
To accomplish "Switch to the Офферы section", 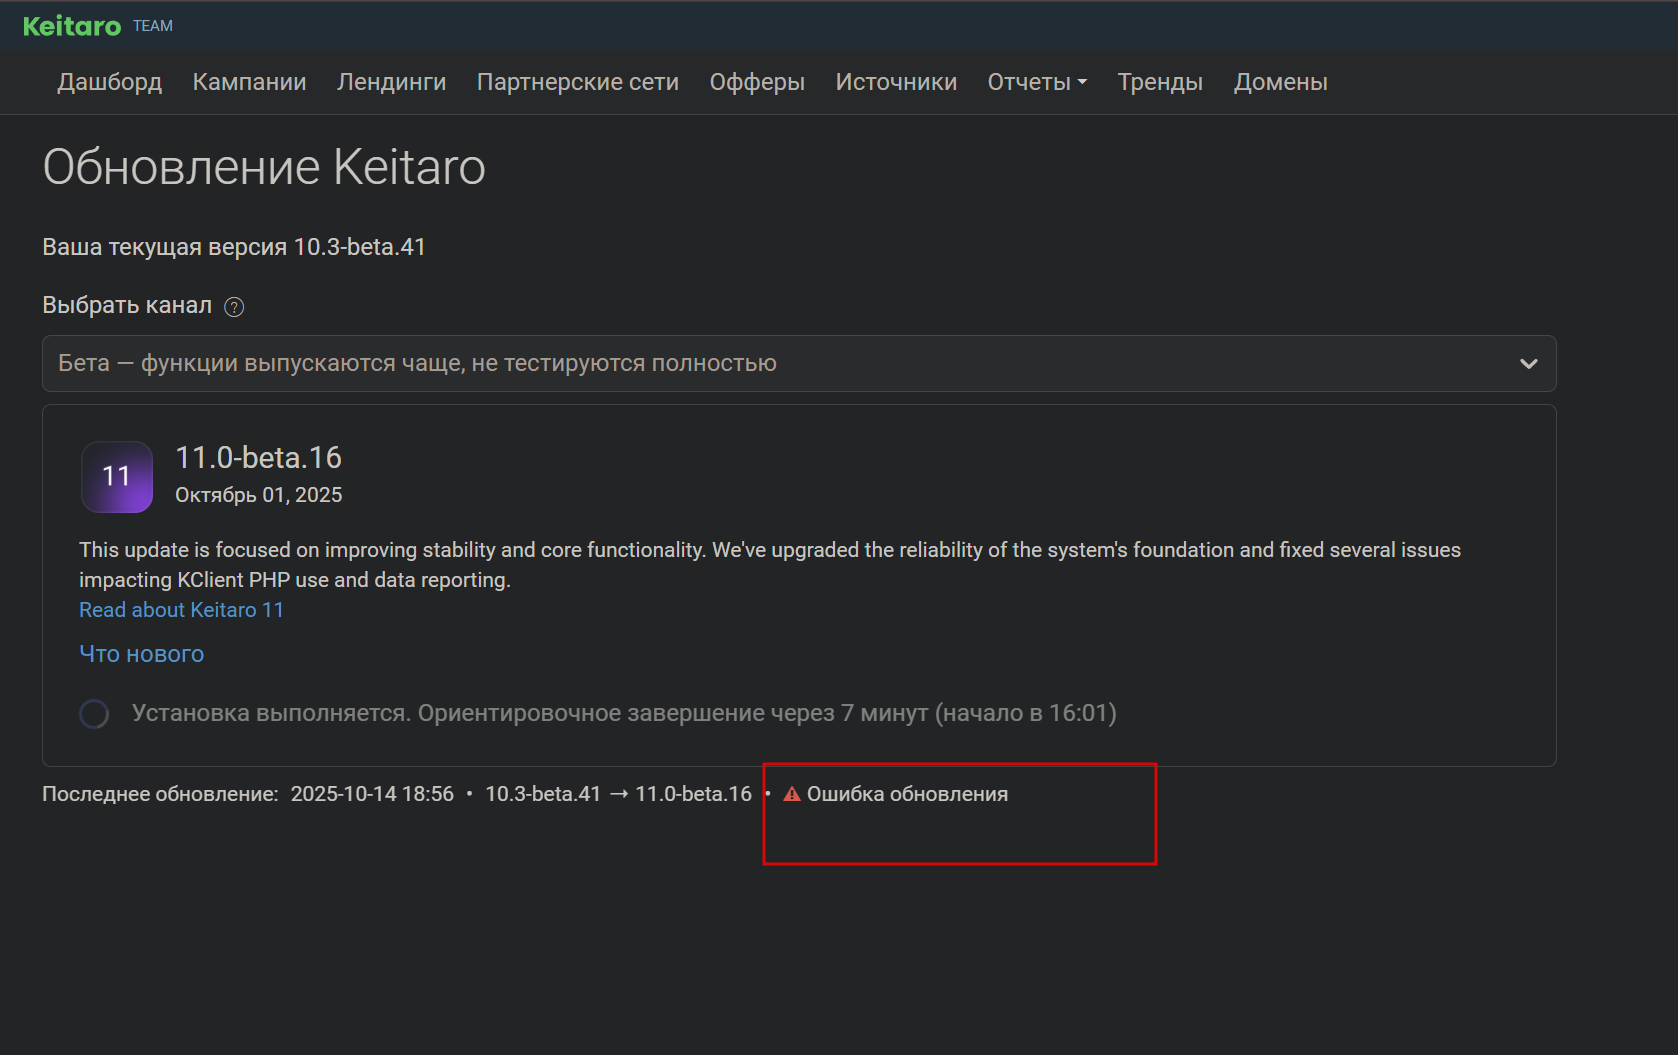I will point(757,82).
